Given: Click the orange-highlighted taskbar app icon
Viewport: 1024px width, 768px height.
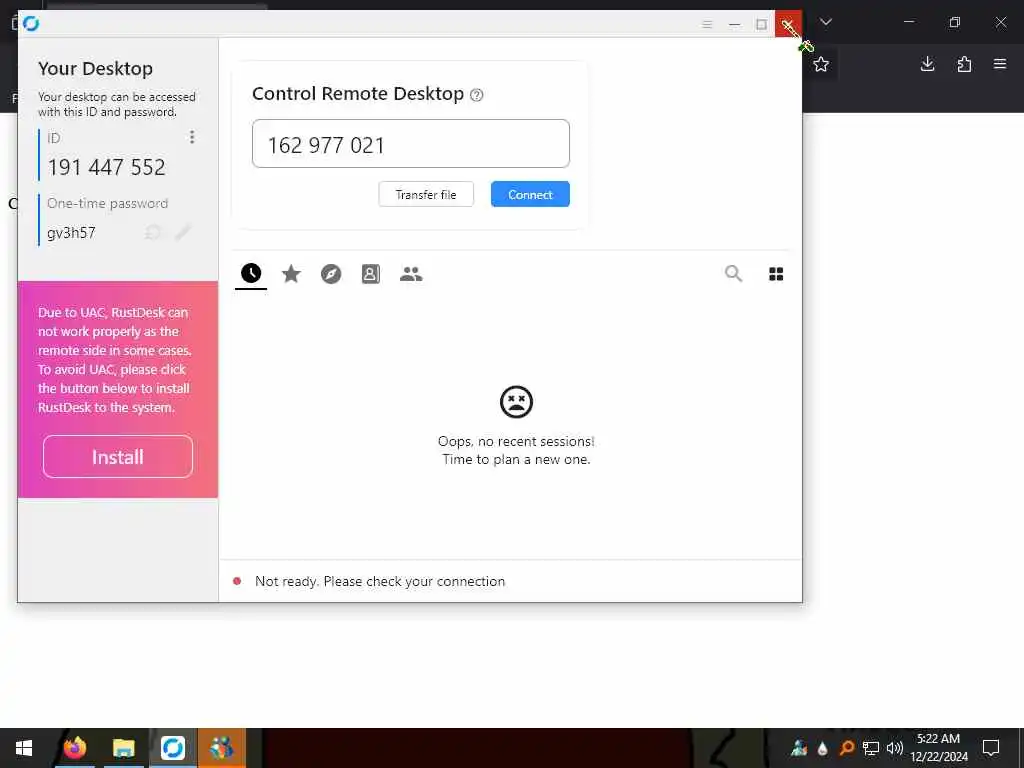Looking at the screenshot, I should click(x=222, y=748).
